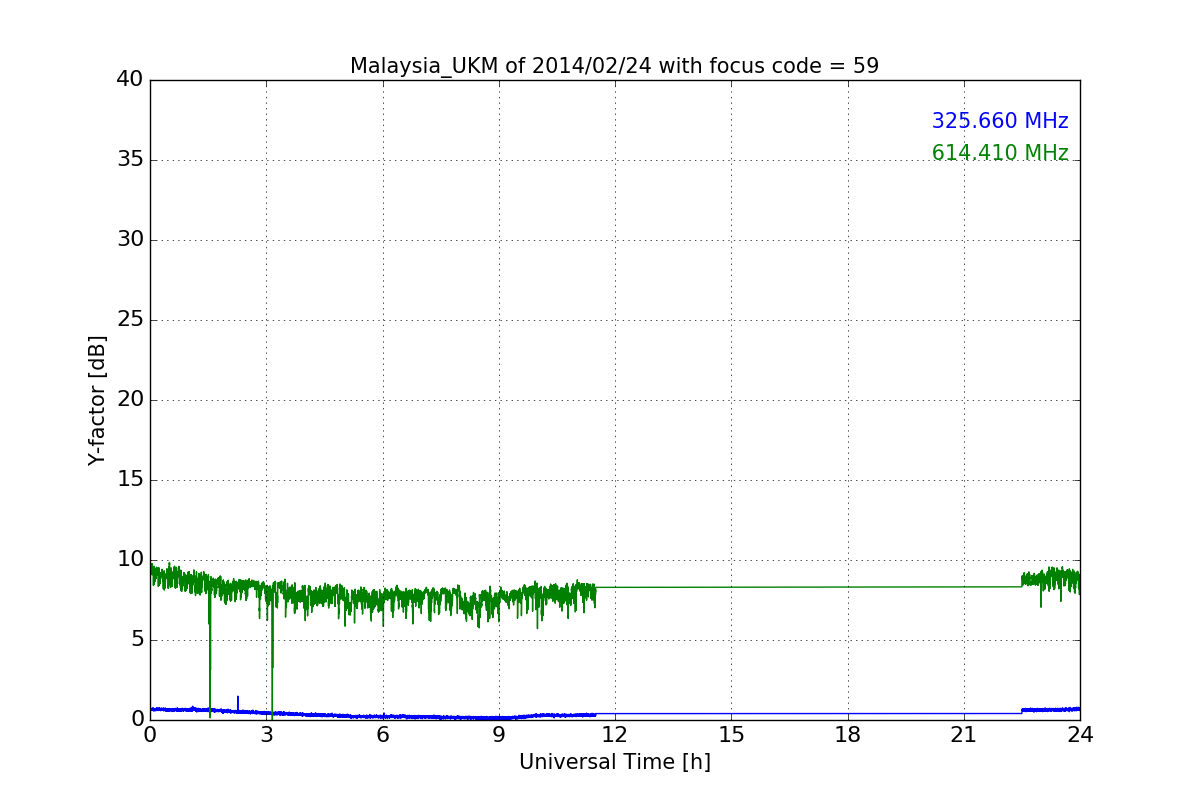Click y-axis tick value "30"
1200x800 pixels.
pyautogui.click(x=131, y=240)
